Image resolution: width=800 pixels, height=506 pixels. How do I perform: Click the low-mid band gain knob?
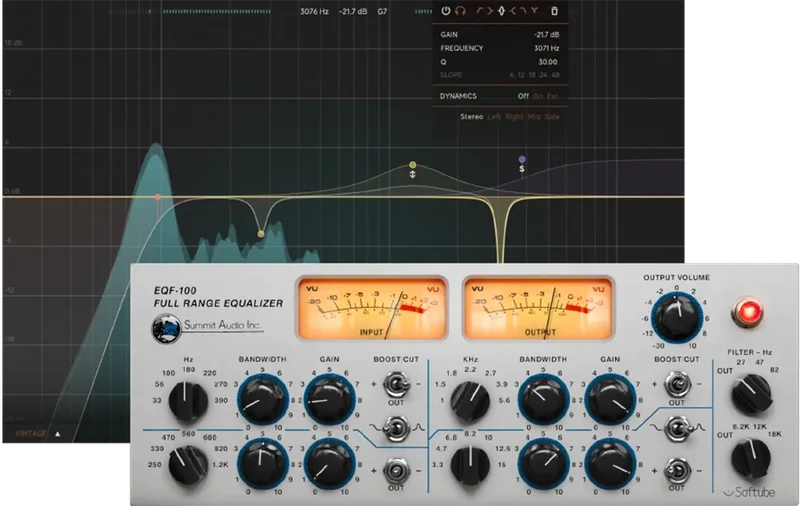[329, 464]
